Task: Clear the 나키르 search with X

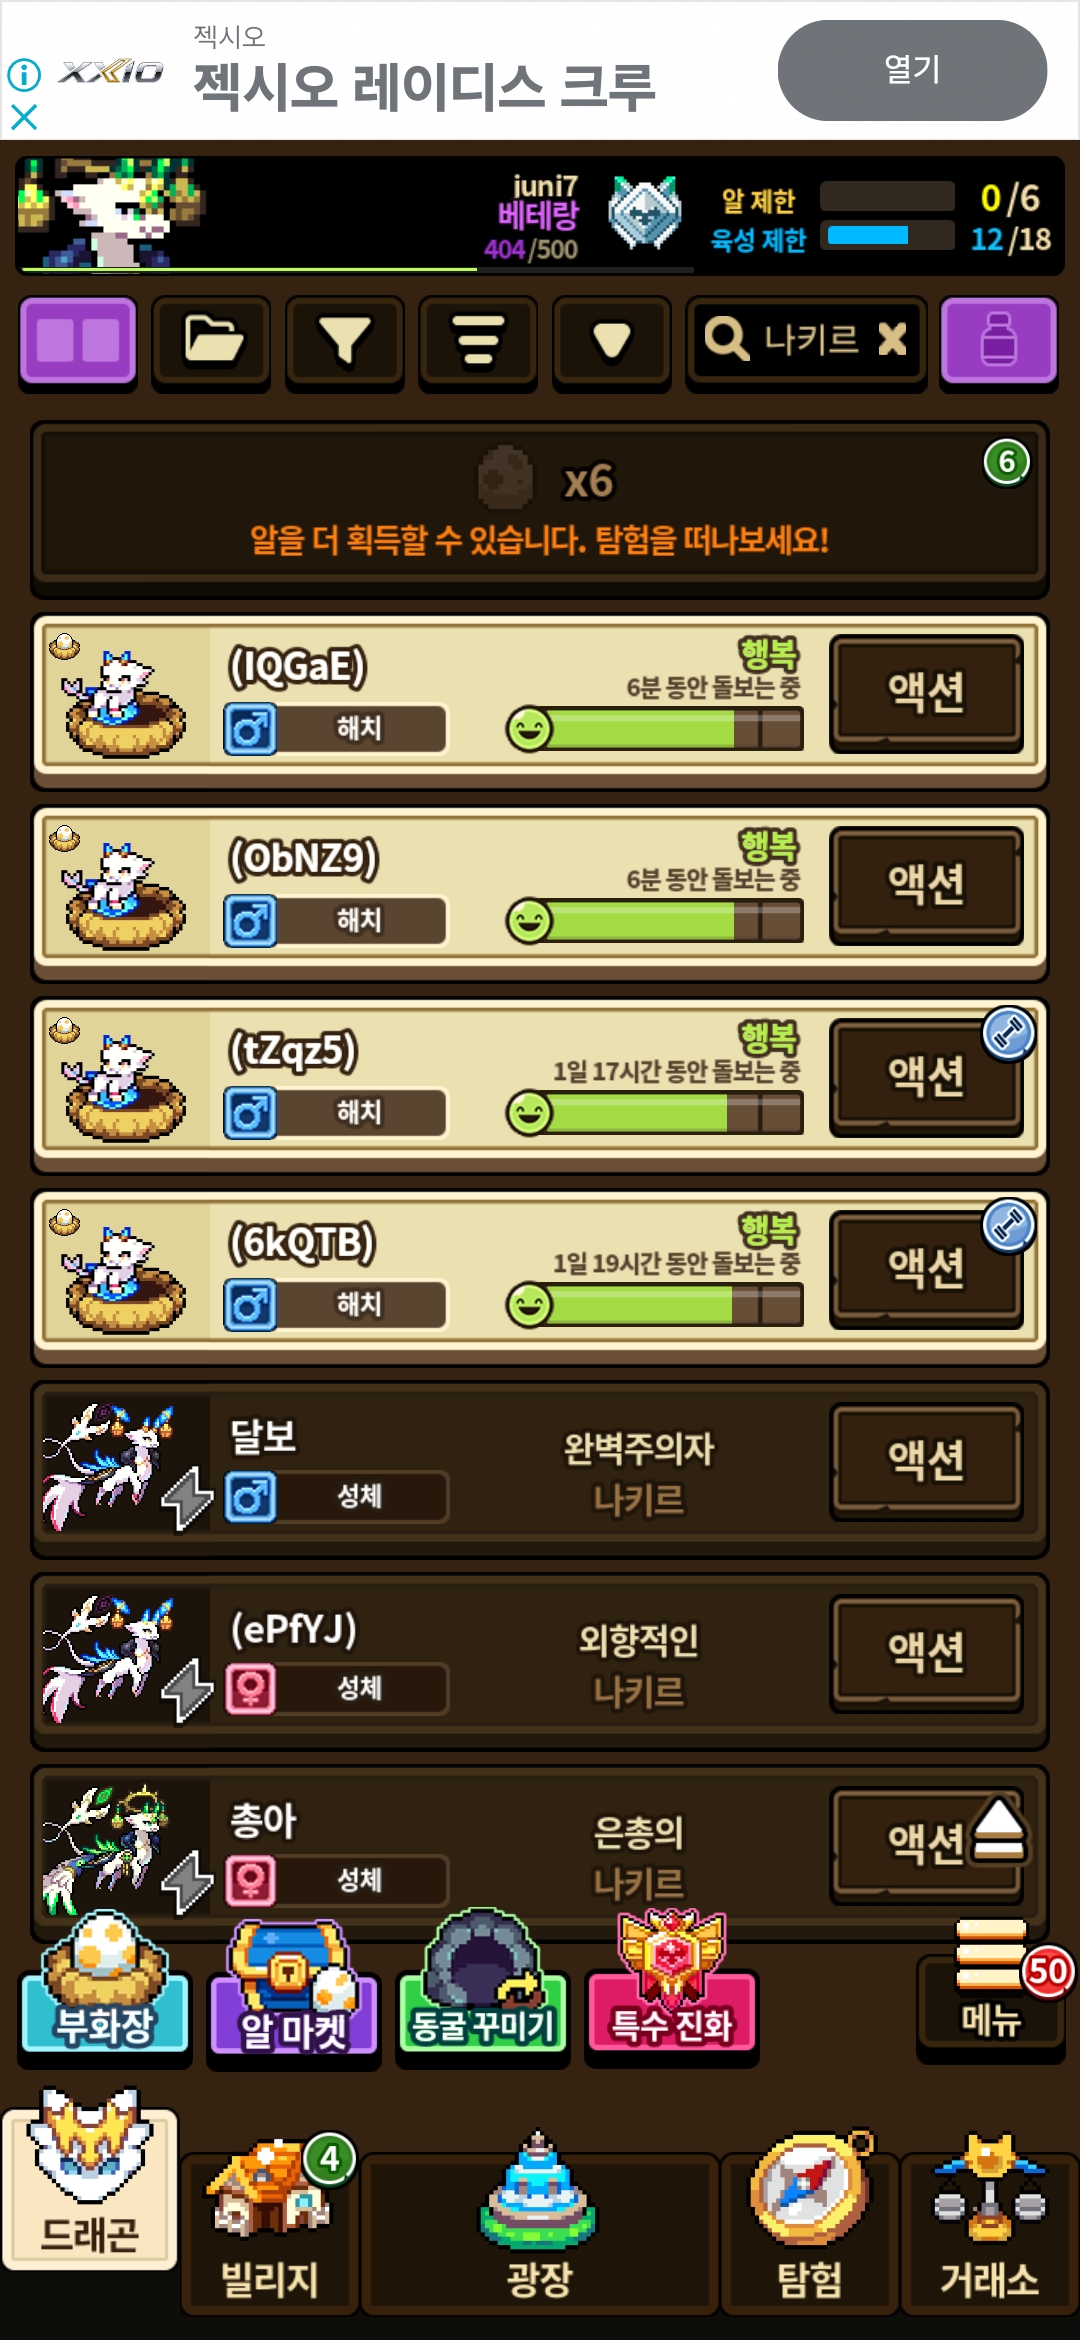Action: click(x=892, y=340)
